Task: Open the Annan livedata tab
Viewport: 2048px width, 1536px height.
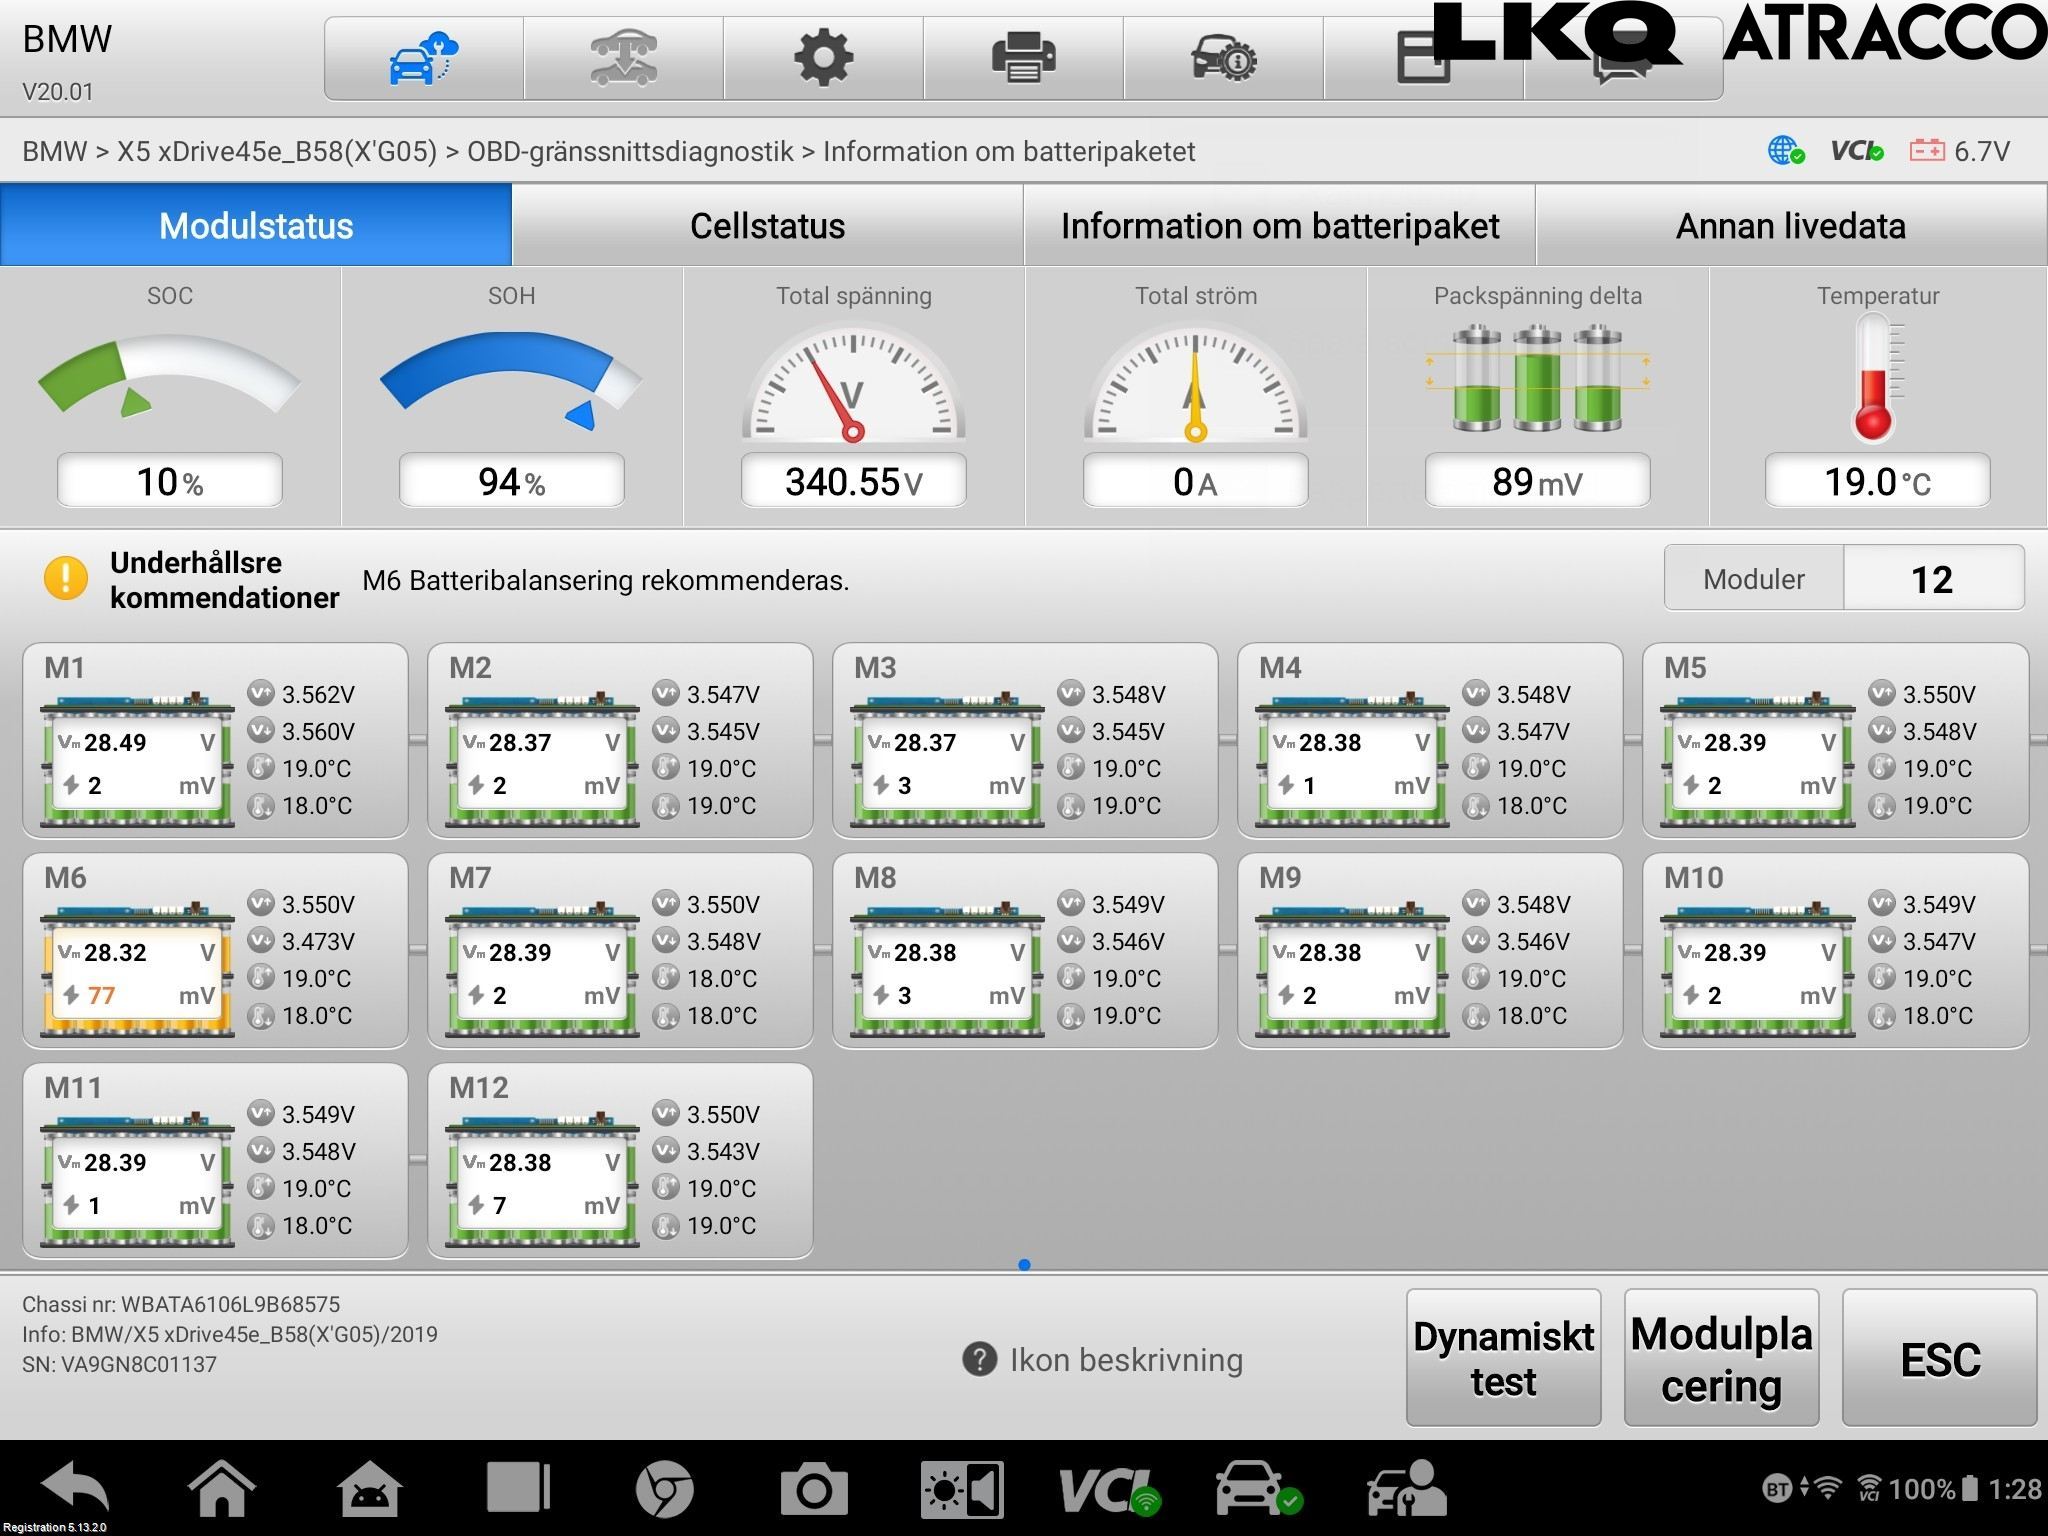Action: click(1792, 225)
